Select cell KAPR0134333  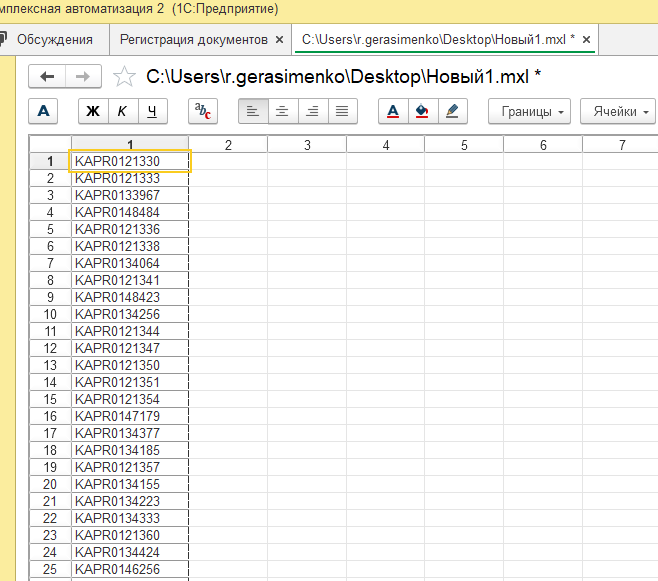(x=130, y=518)
